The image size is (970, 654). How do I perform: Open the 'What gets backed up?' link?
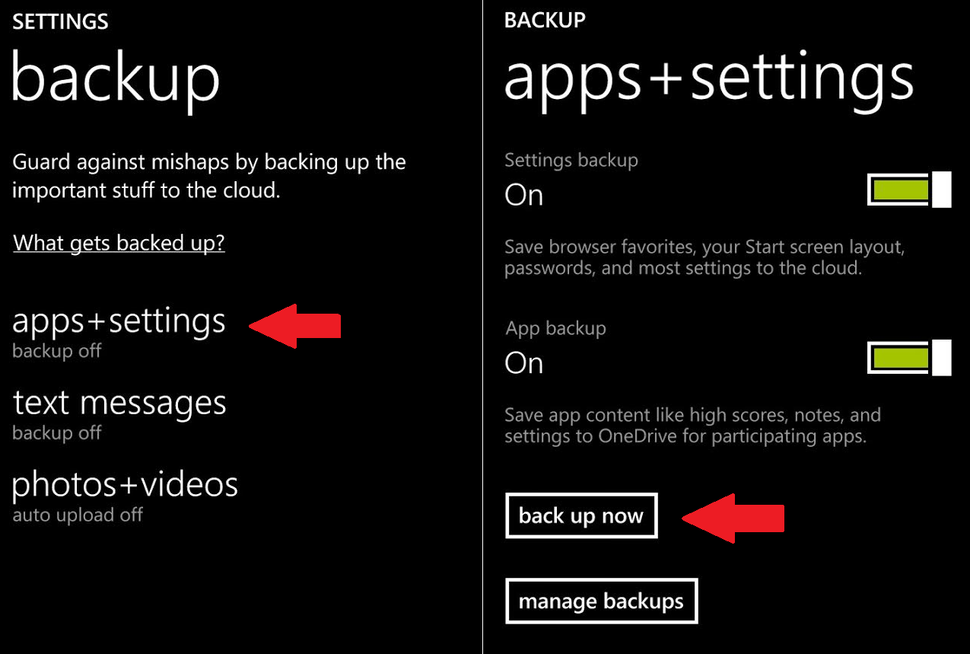pyautogui.click(x=118, y=243)
